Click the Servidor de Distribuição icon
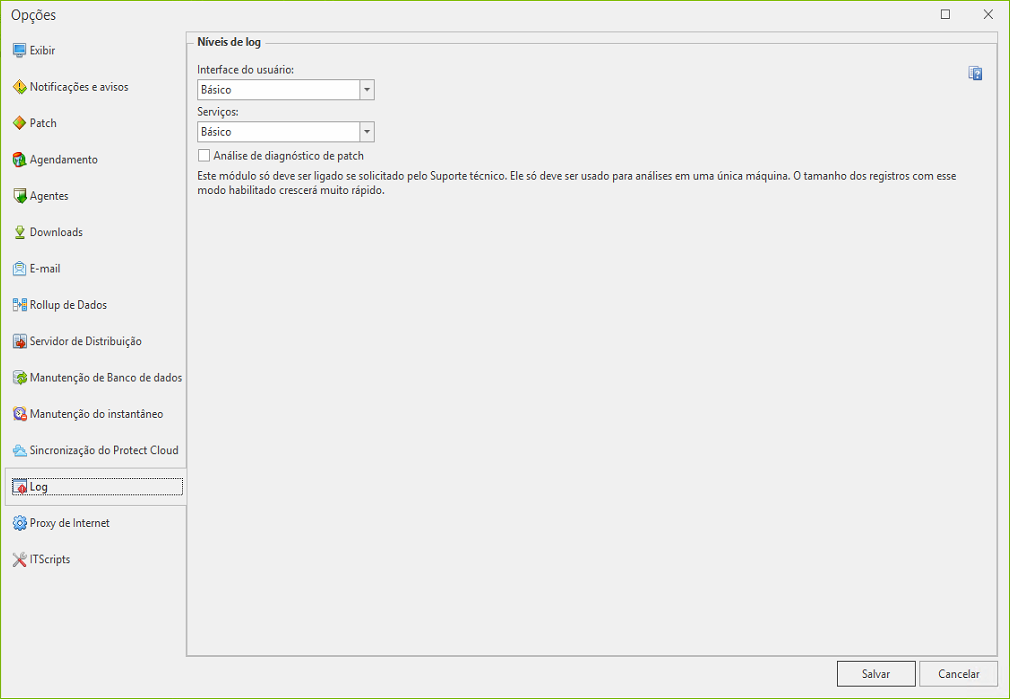Screen dimensions: 1010x699 (x=19, y=341)
